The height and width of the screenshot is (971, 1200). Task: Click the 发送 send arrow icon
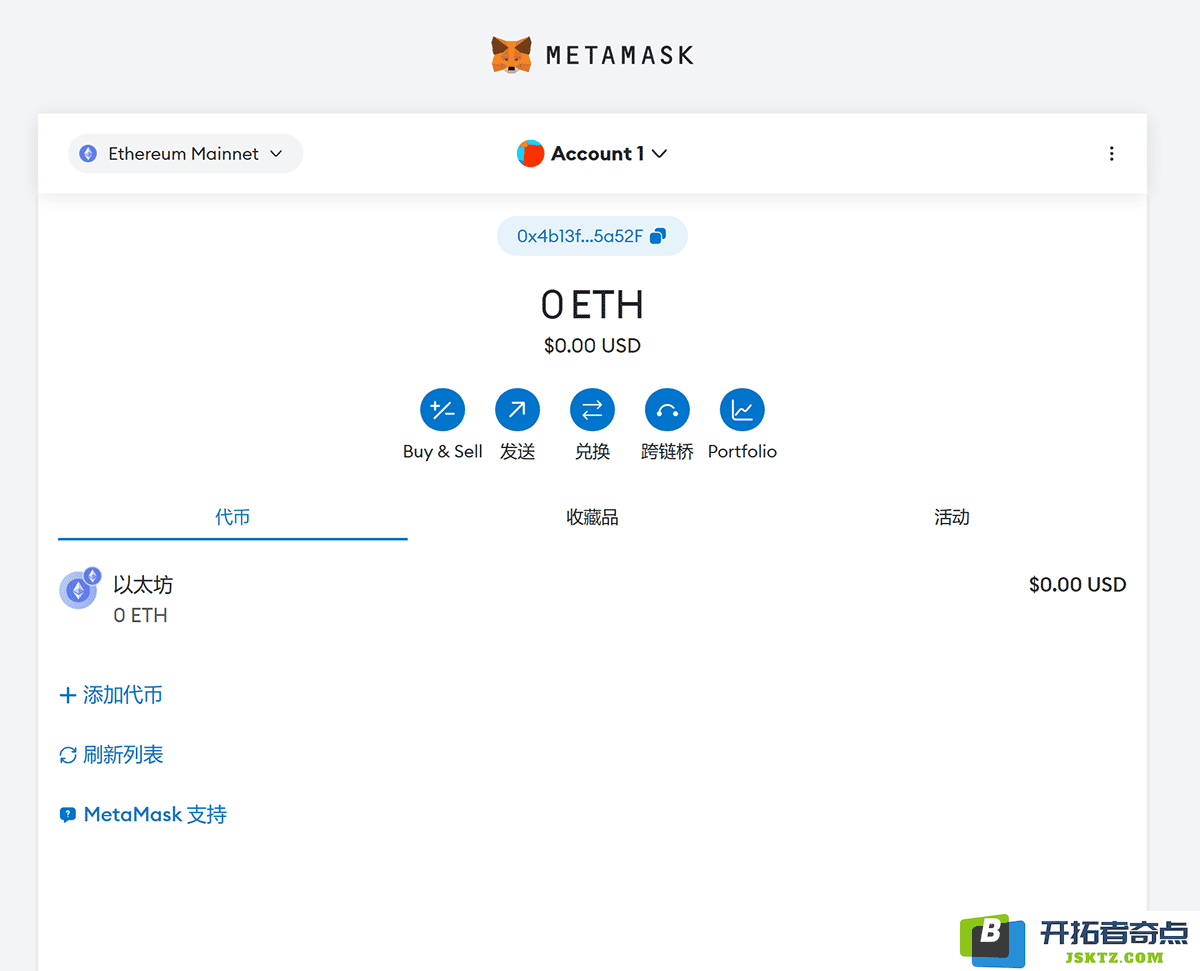(x=517, y=410)
